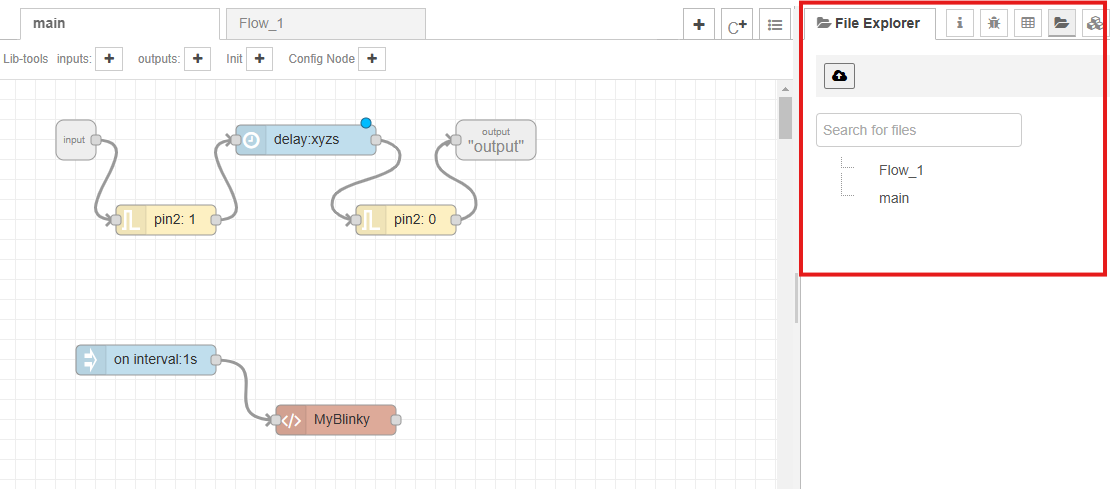Click the inject arrow icon on interval node

pyautogui.click(x=91, y=360)
